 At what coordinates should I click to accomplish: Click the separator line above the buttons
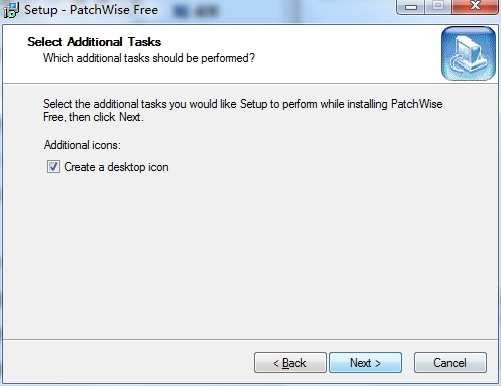pyautogui.click(x=250, y=340)
